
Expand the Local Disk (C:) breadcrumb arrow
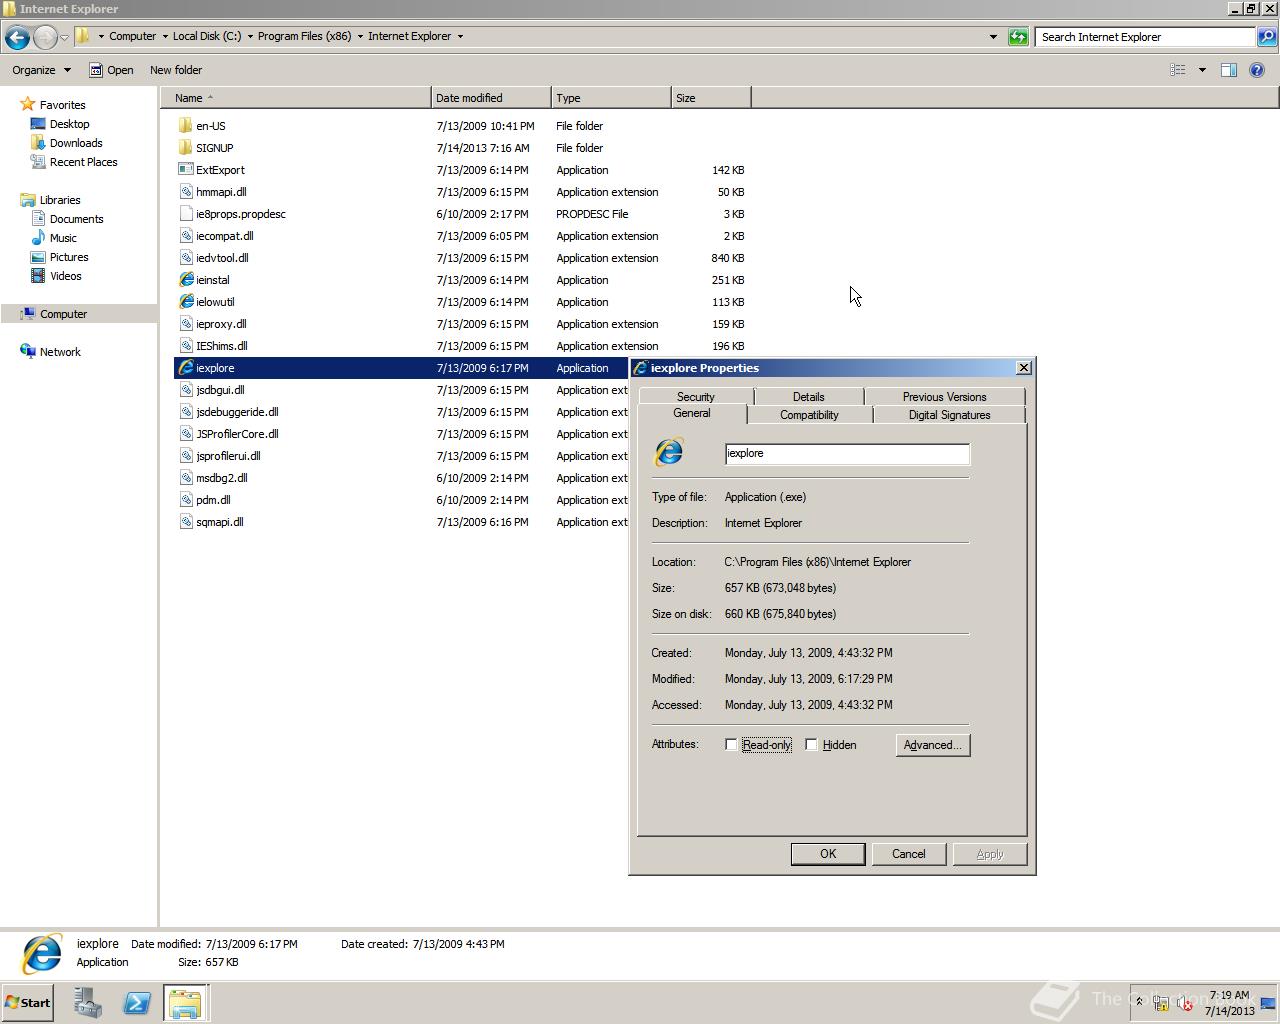click(250, 37)
